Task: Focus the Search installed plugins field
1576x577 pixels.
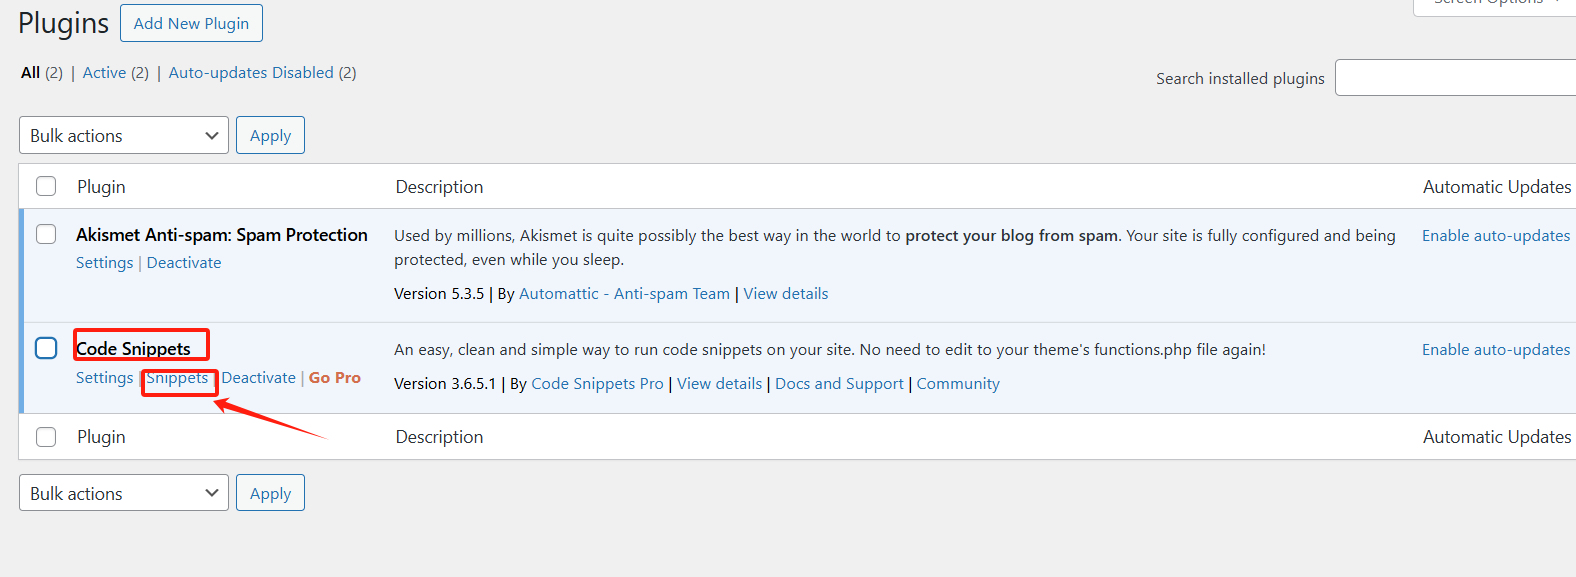Action: (1454, 78)
